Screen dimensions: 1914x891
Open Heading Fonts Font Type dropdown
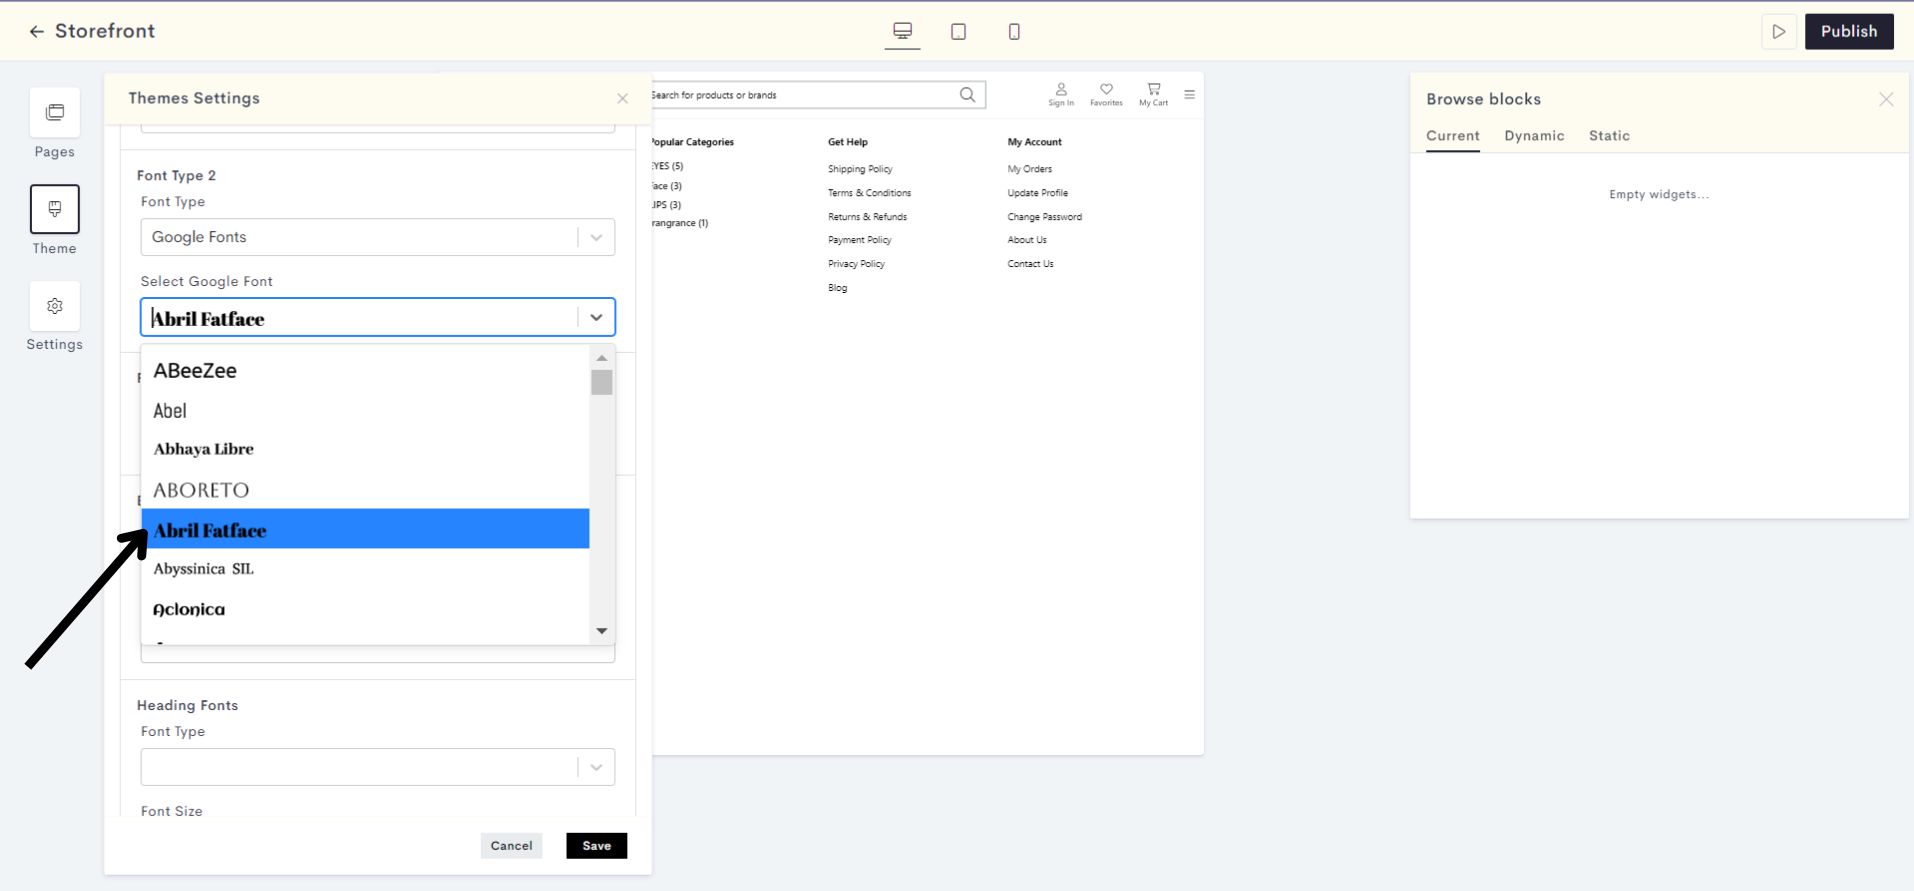pyautogui.click(x=378, y=767)
